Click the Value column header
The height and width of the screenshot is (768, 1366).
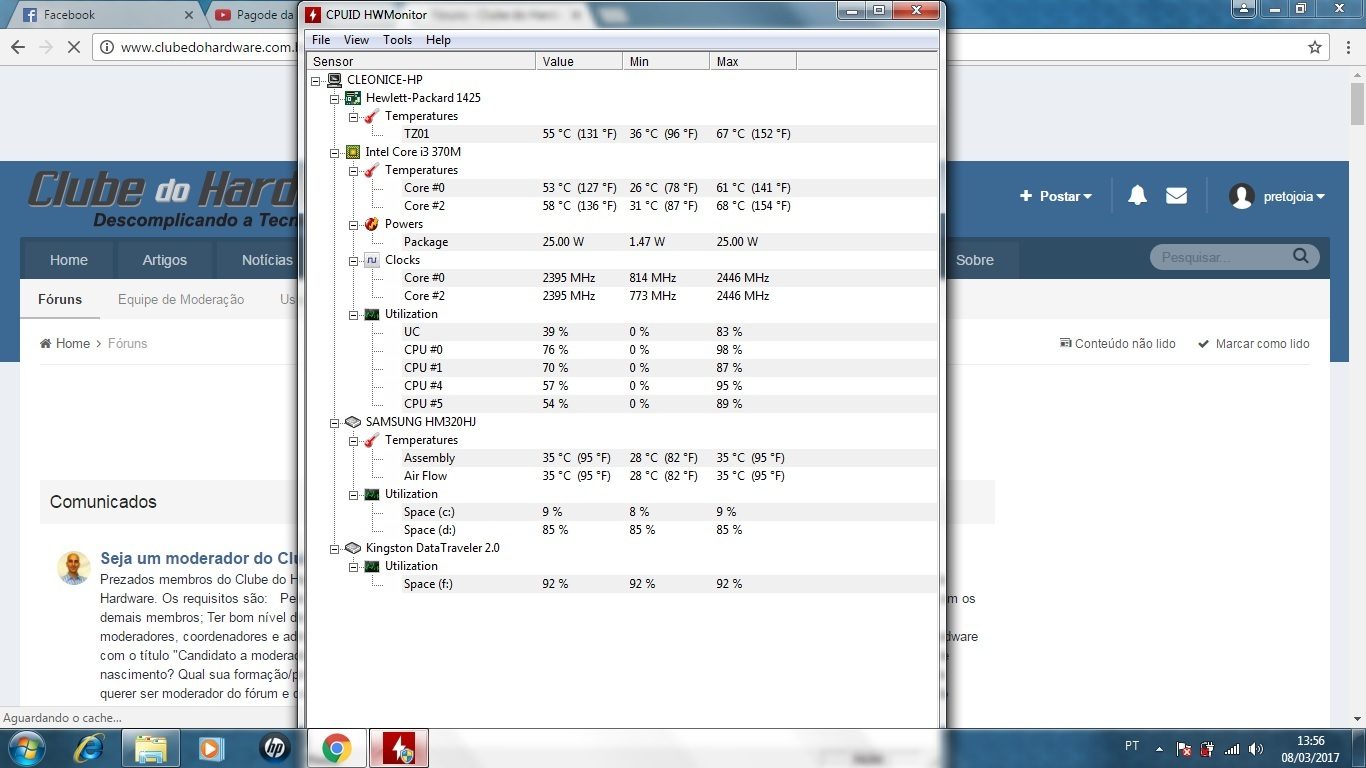(579, 62)
